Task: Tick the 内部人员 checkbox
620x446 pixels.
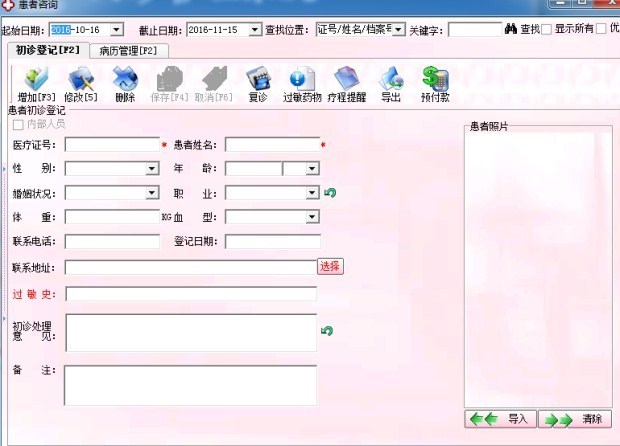Action: 18,124
